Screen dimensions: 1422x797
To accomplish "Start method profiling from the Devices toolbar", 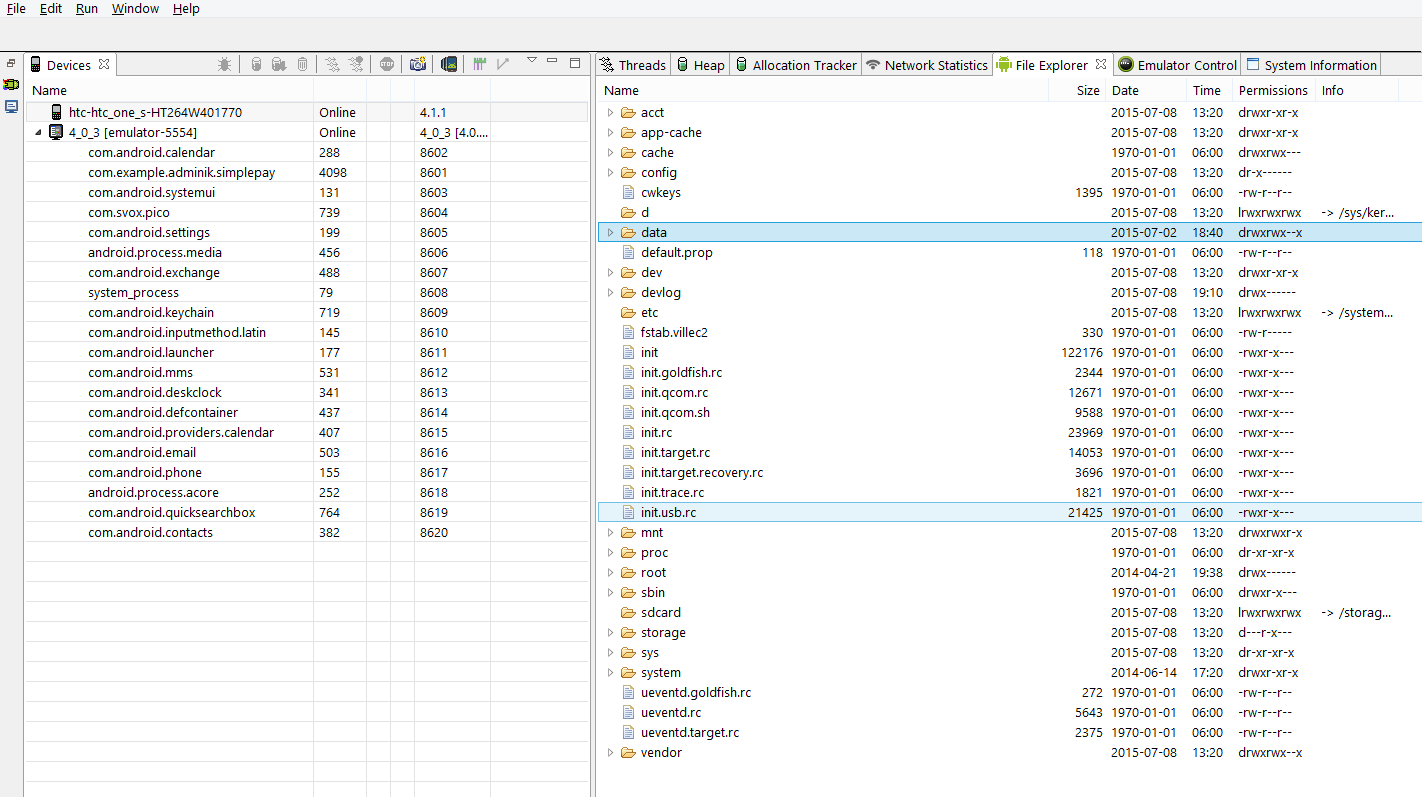I will click(357, 64).
